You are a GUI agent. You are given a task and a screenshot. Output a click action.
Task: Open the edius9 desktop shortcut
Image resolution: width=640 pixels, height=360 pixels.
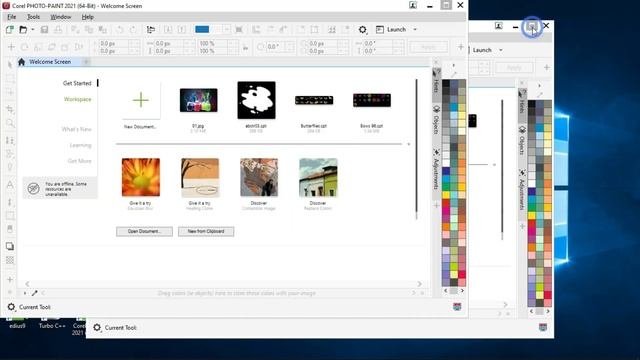click(17, 322)
